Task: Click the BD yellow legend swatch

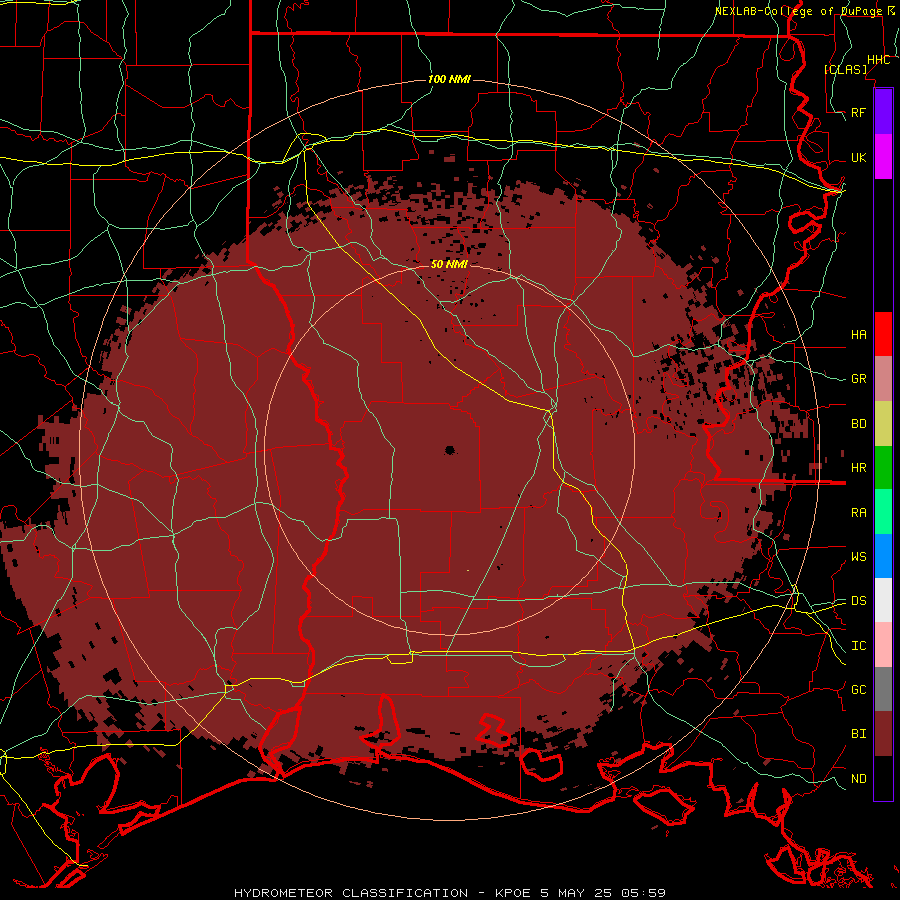Action: click(883, 424)
